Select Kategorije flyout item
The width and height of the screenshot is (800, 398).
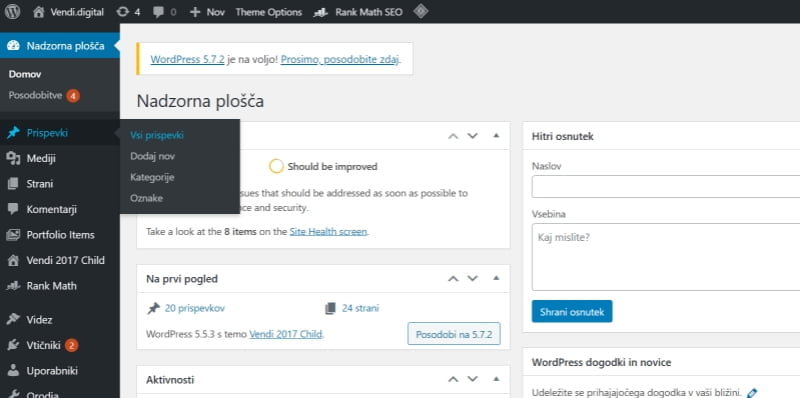[x=152, y=178]
